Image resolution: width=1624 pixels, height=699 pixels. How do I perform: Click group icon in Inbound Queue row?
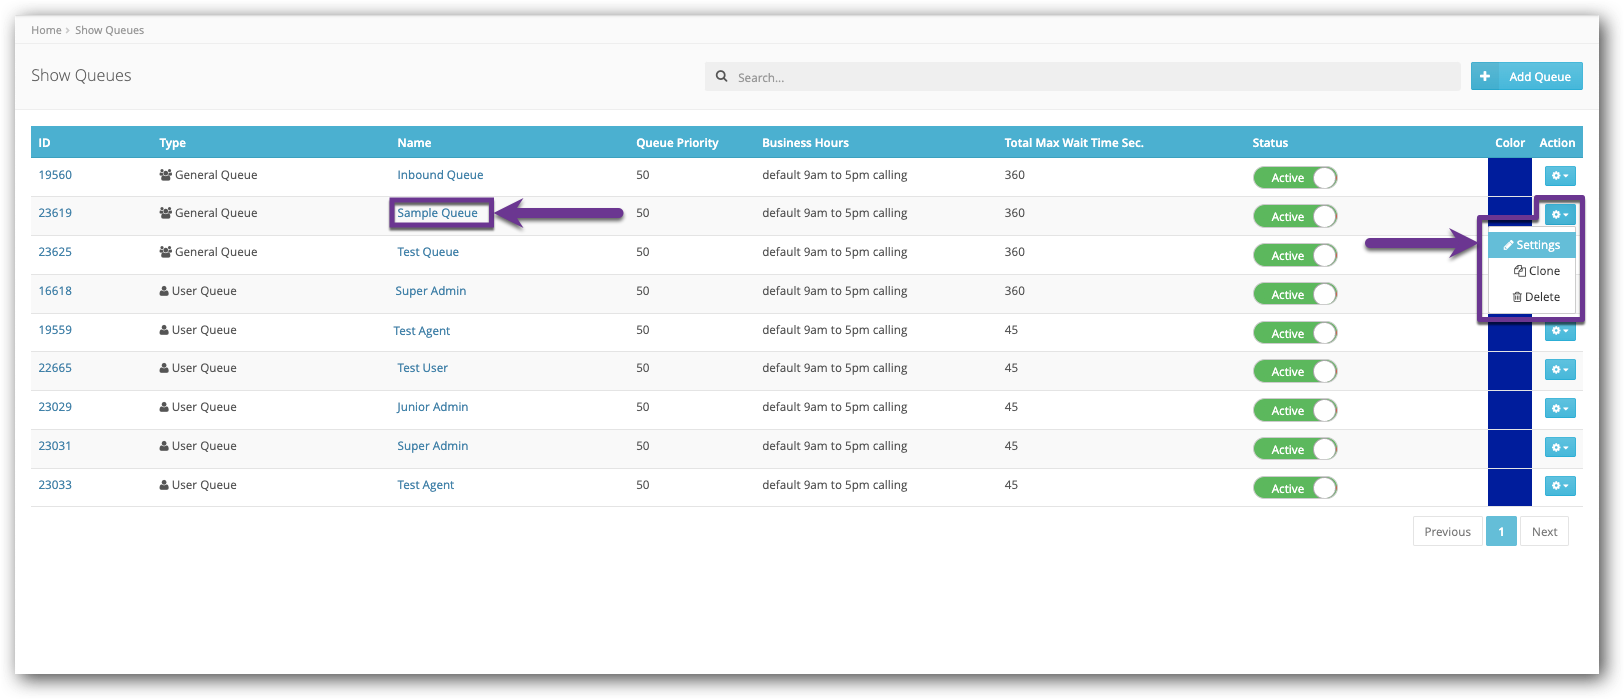165,175
